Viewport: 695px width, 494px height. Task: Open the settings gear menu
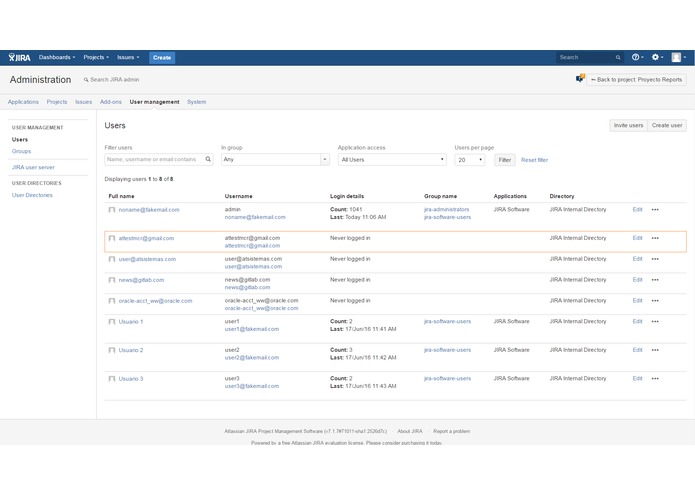click(x=657, y=57)
